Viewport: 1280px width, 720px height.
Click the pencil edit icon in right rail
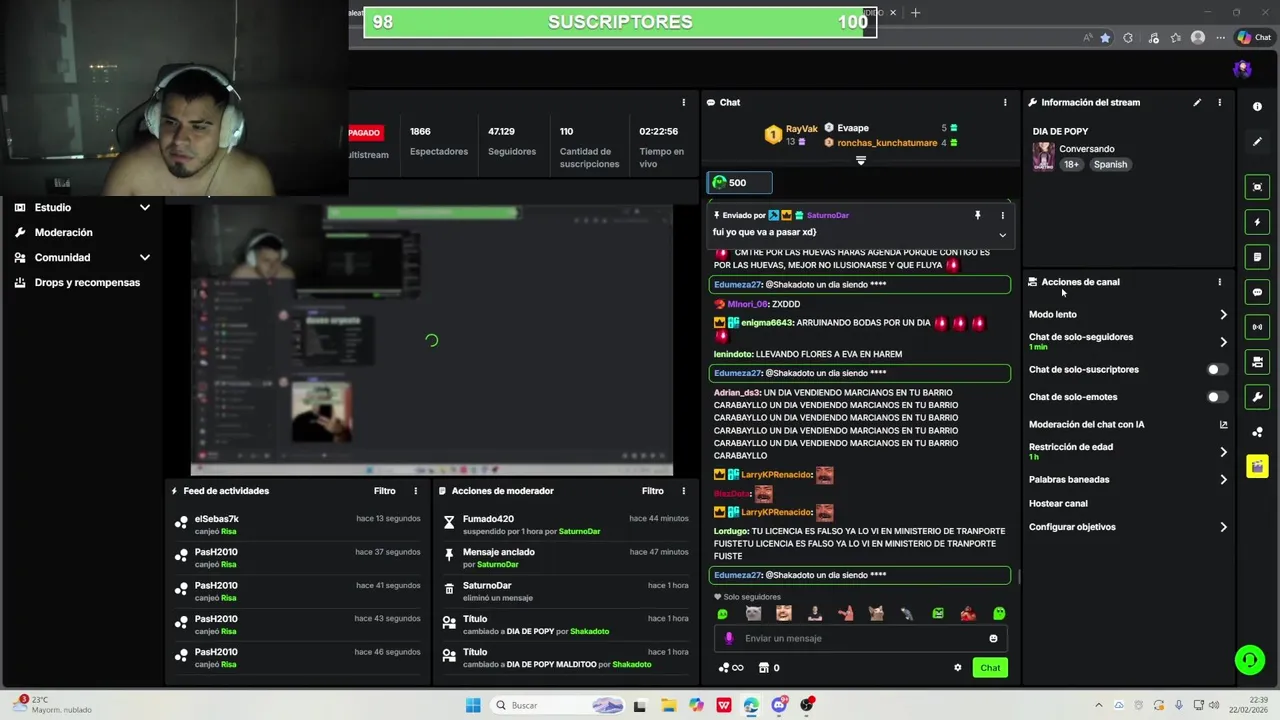1257,142
